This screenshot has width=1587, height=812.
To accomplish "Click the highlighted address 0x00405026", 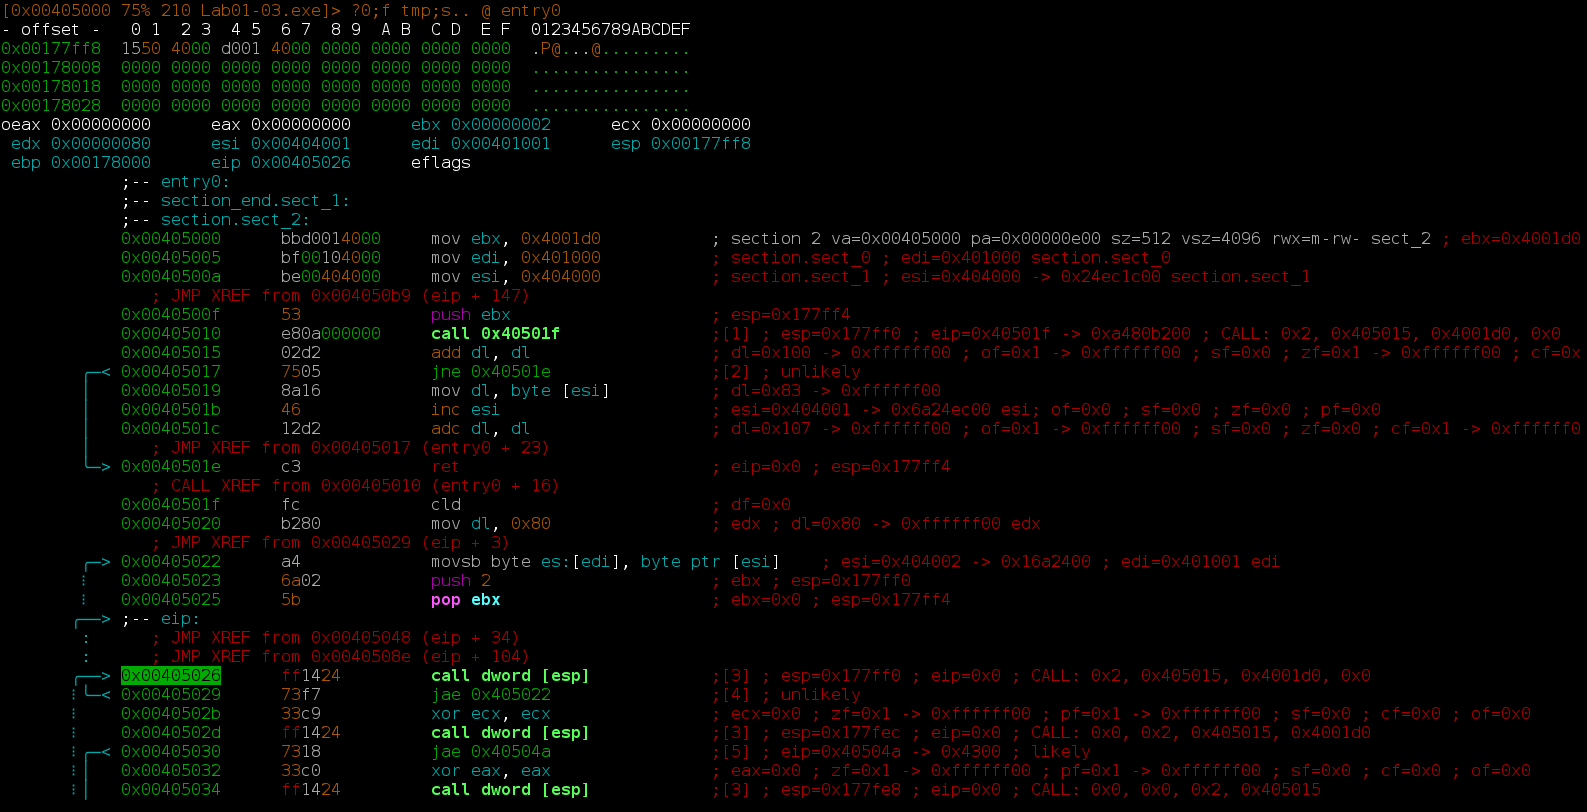I will 171,675.
